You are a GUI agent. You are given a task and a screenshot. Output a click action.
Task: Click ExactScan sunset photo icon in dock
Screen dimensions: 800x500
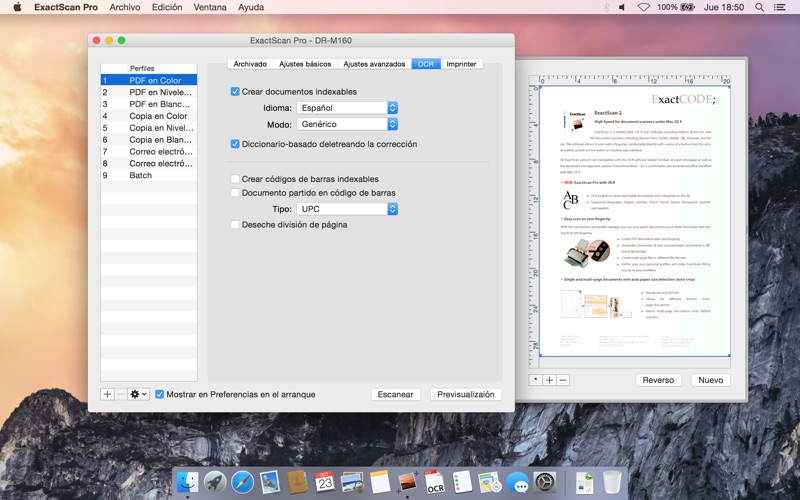[x=407, y=482]
